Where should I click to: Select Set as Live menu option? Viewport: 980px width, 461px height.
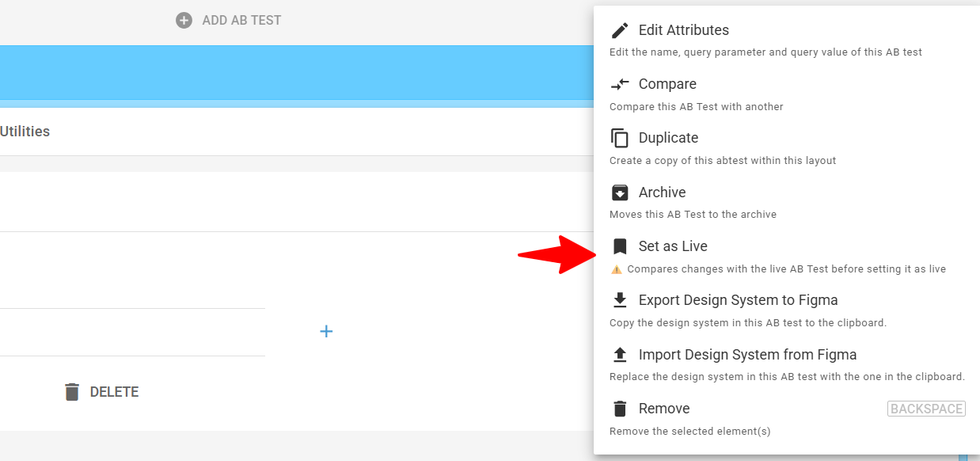click(673, 246)
